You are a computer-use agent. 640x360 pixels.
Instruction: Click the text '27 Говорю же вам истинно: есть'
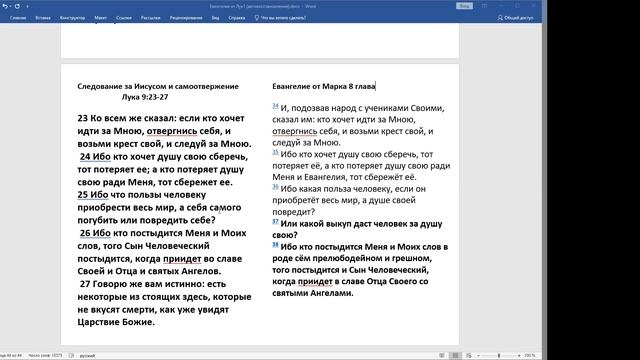pos(153,284)
